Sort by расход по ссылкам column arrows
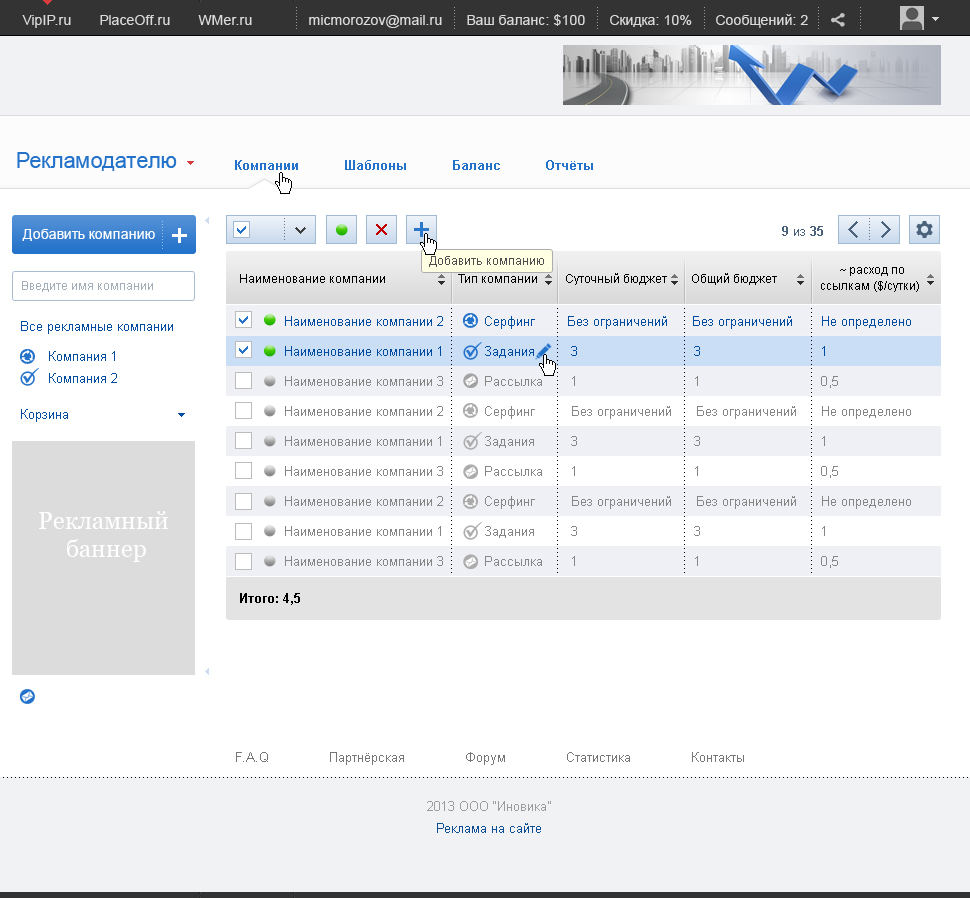Viewport: 970px width, 898px height. [930, 280]
